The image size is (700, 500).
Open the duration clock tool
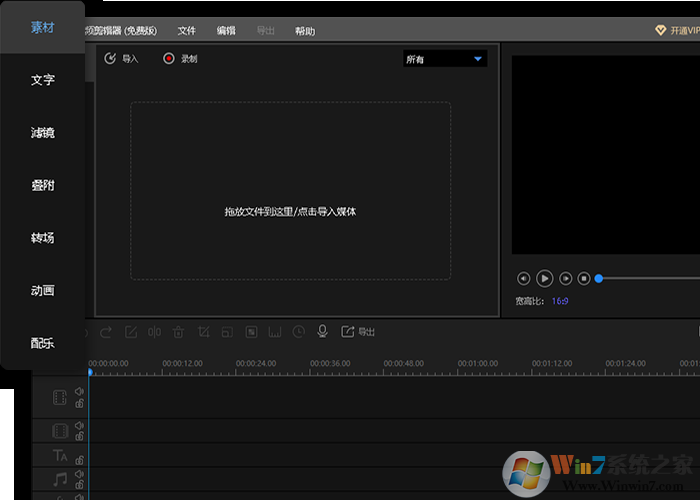(298, 331)
